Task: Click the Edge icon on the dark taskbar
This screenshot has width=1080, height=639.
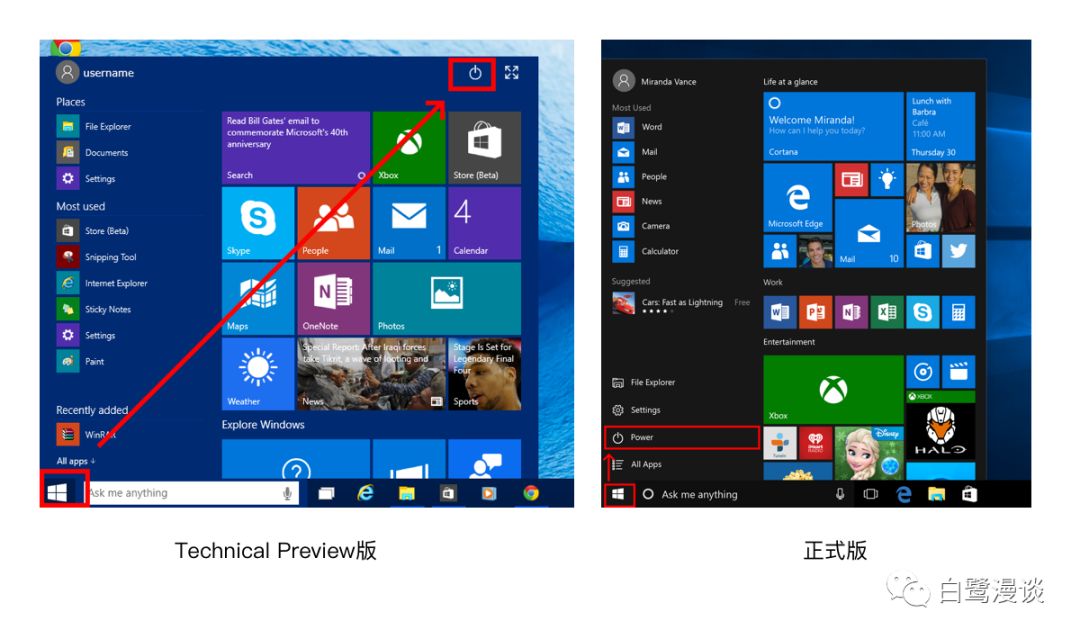Action: pos(903,494)
